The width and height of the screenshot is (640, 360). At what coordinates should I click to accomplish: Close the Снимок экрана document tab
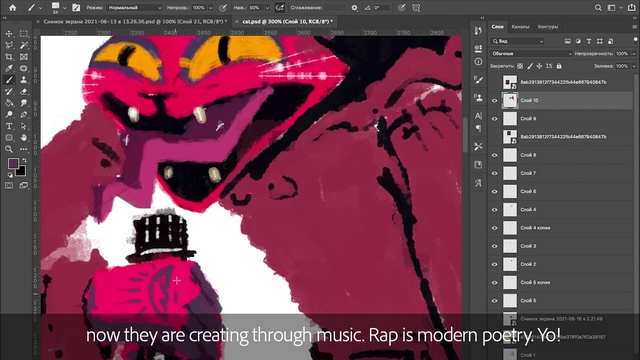(x=38, y=21)
